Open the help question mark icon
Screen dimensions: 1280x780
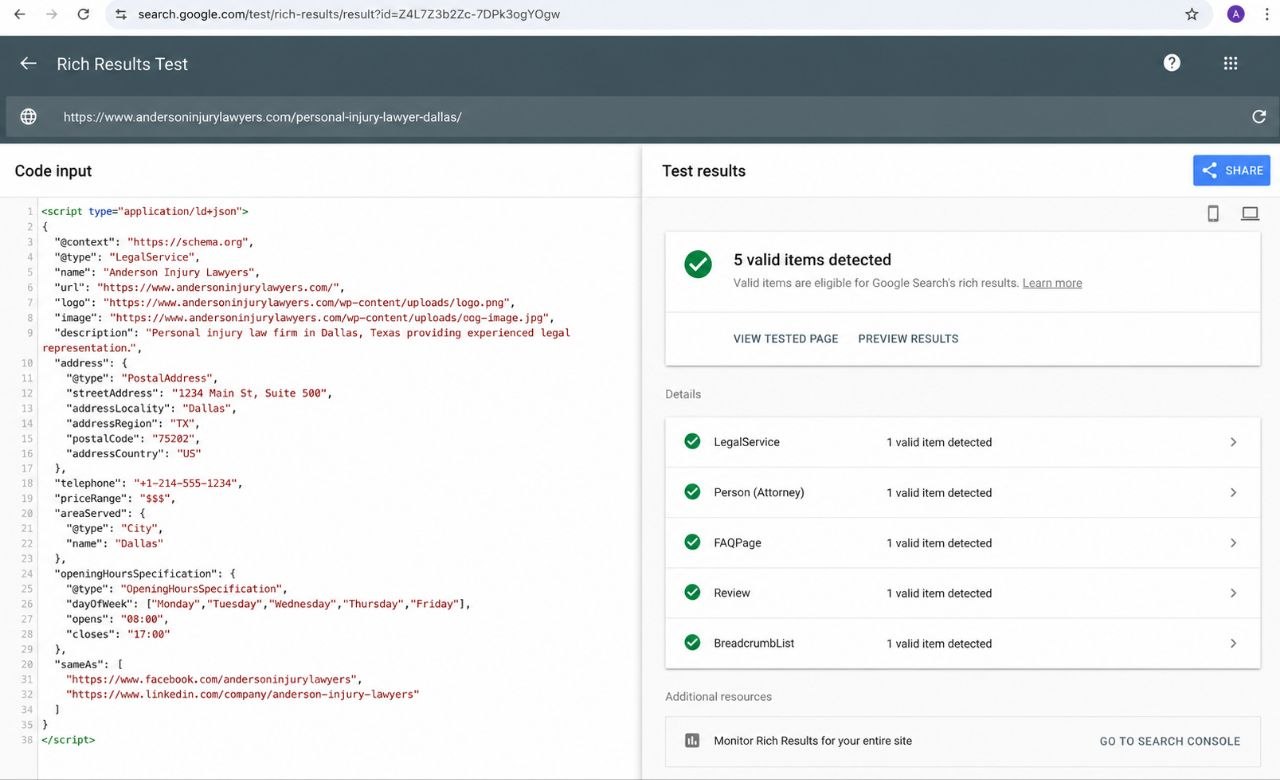coord(1172,63)
